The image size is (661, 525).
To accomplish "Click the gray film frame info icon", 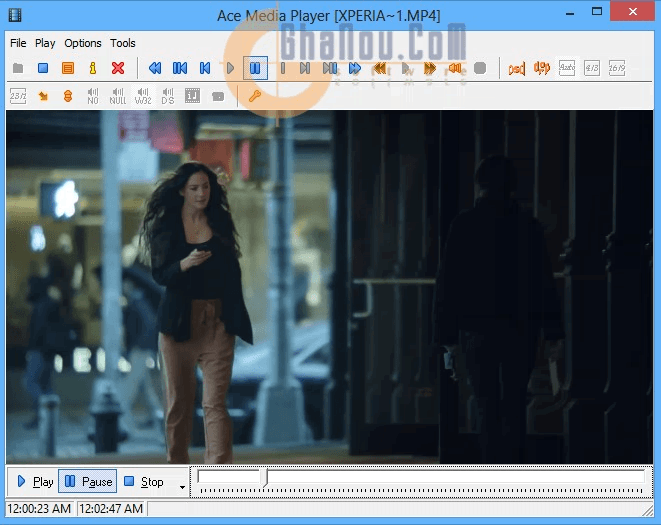I will [193, 96].
